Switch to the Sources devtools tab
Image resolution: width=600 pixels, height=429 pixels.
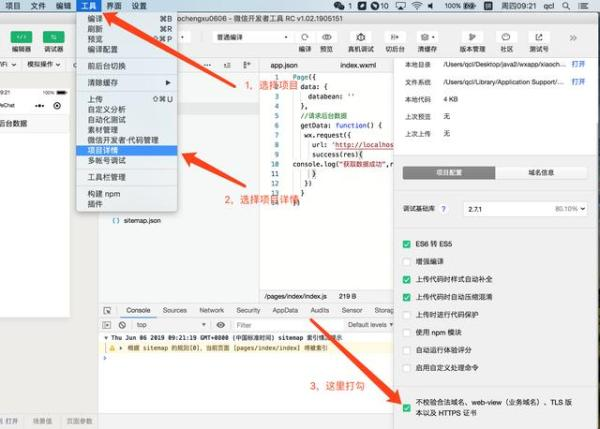point(174,310)
